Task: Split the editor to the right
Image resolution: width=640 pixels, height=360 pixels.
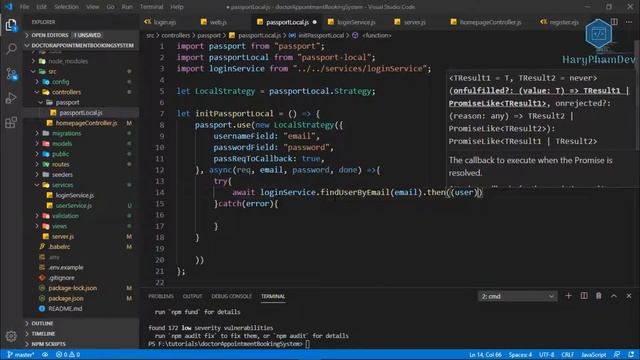Action: pyautogui.click(x=614, y=22)
